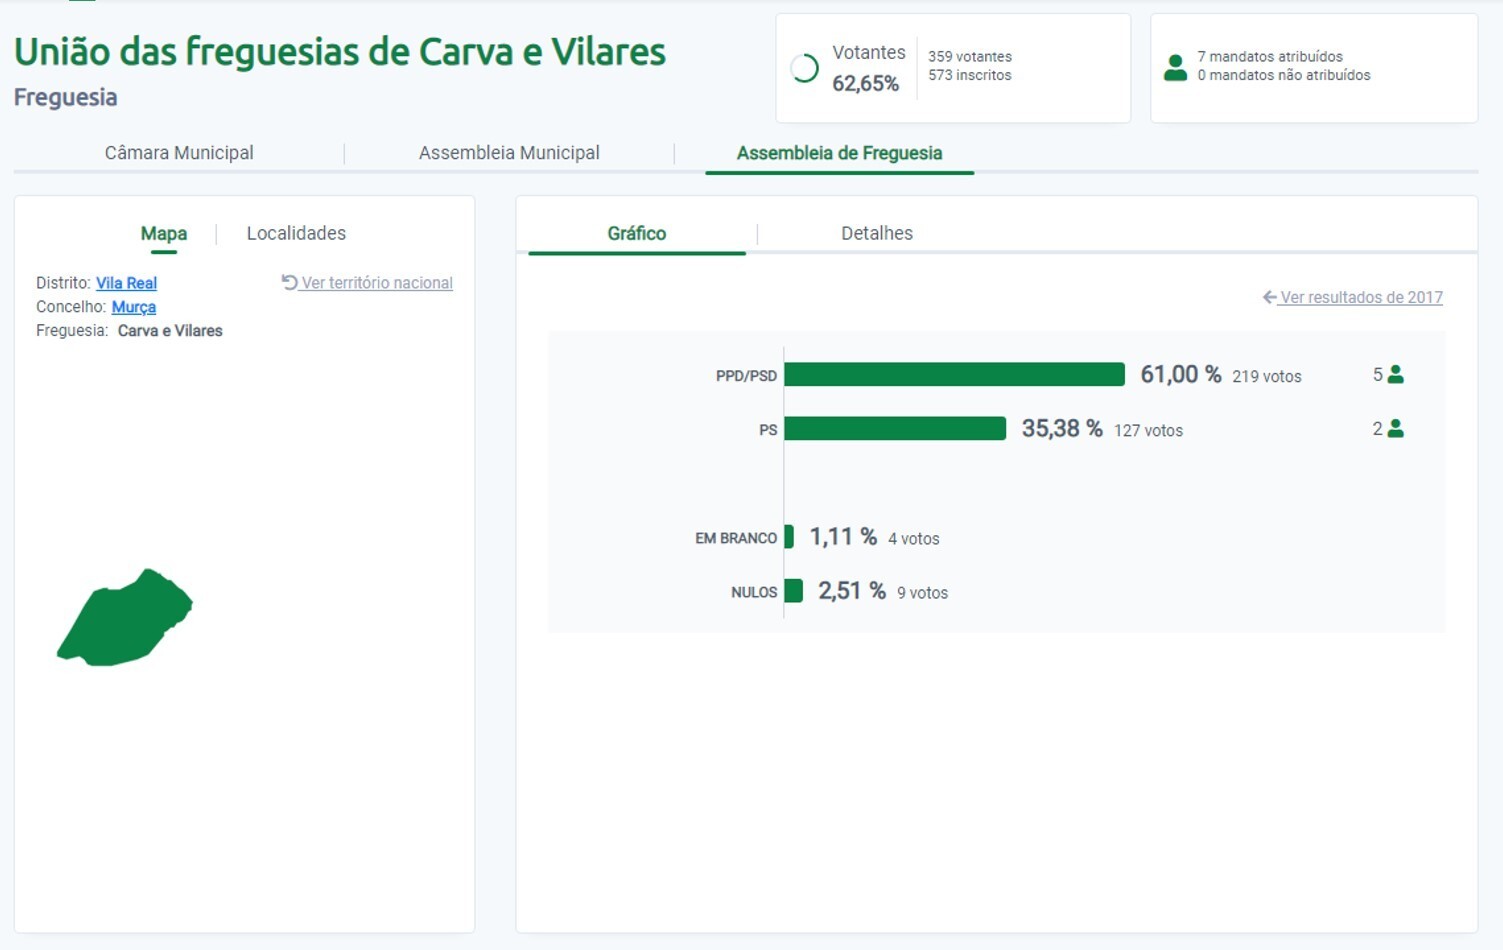Screen dimensions: 1503x950
Task: Click the NULOS votes bar
Action: (793, 591)
